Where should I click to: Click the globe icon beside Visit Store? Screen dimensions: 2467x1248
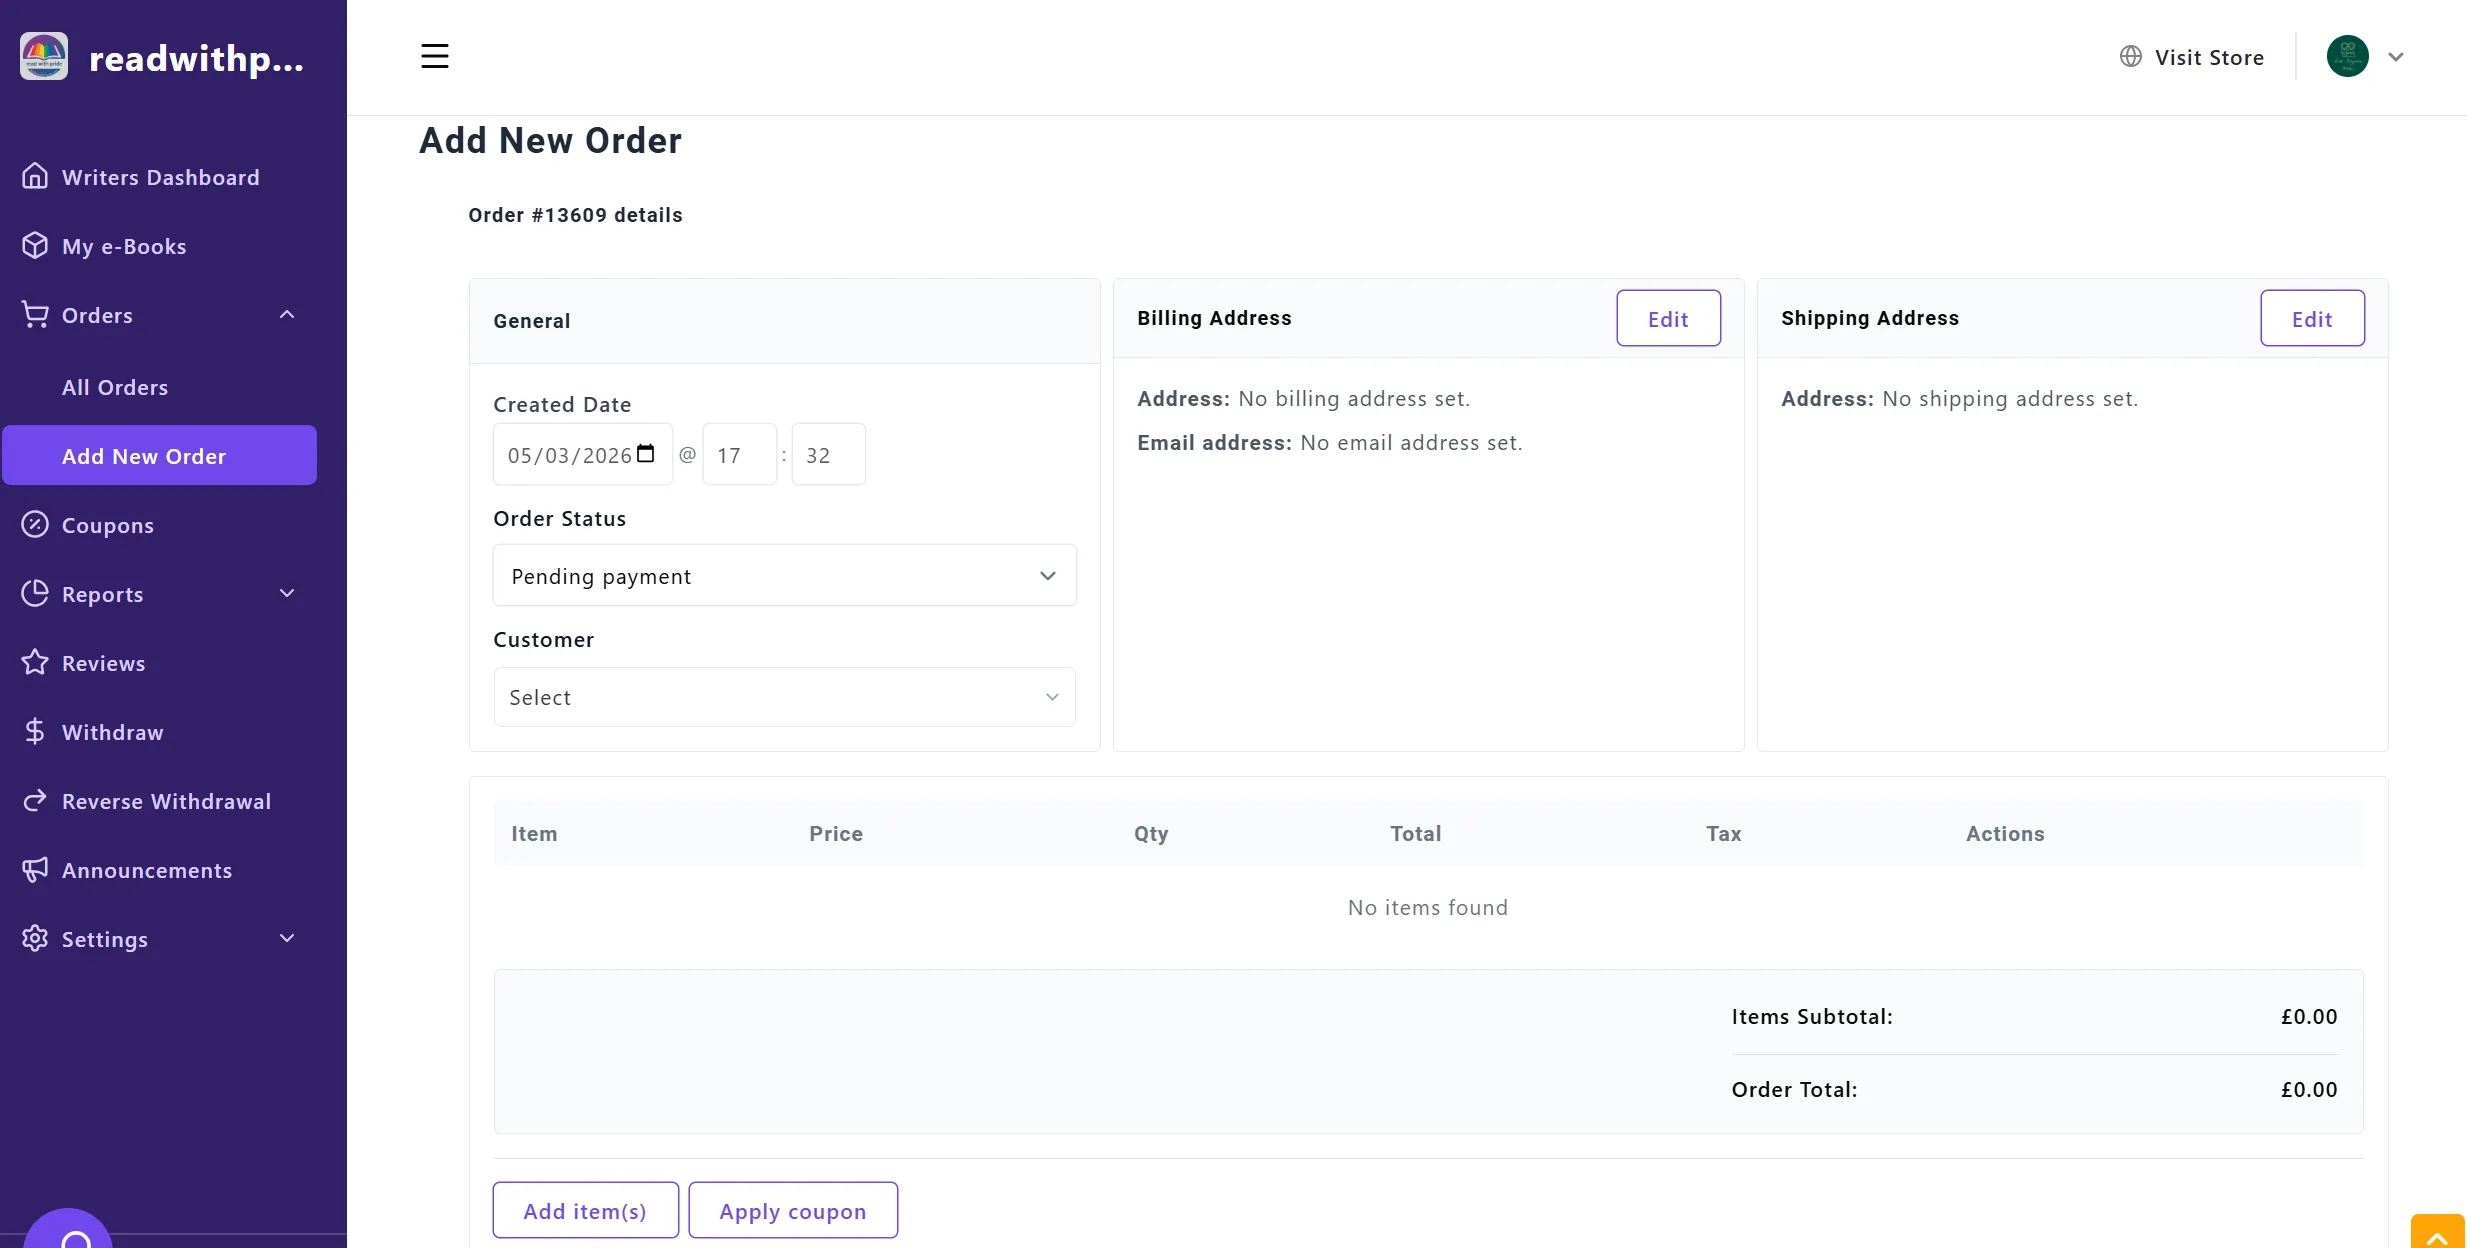[2130, 57]
